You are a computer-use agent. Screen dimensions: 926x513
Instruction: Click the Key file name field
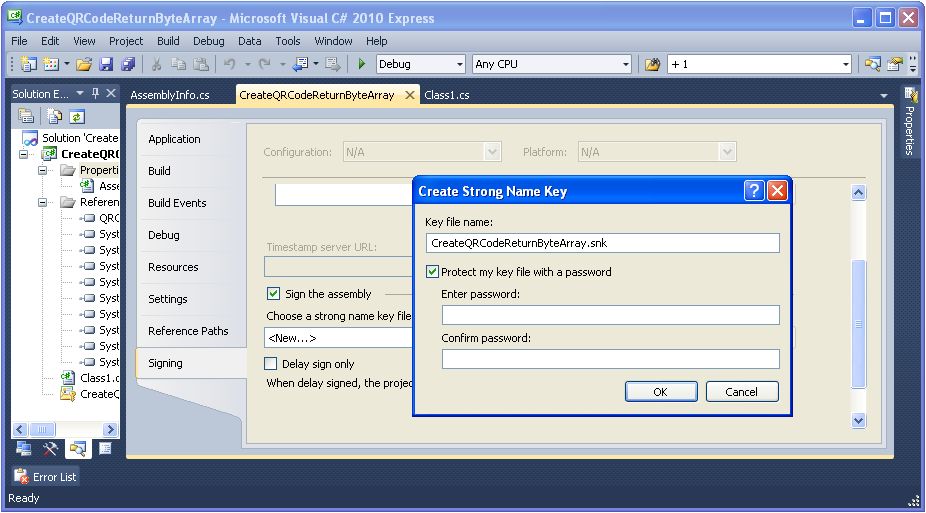pyautogui.click(x=602, y=243)
